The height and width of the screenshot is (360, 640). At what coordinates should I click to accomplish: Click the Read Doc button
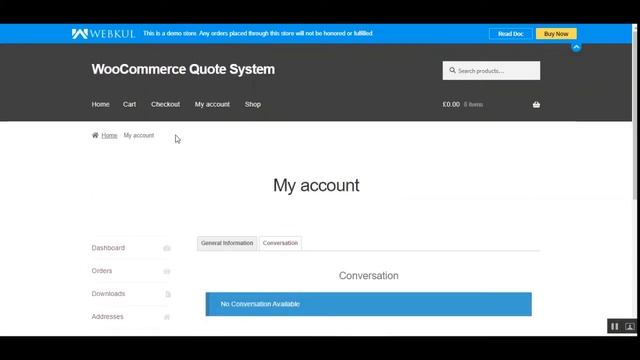510,34
